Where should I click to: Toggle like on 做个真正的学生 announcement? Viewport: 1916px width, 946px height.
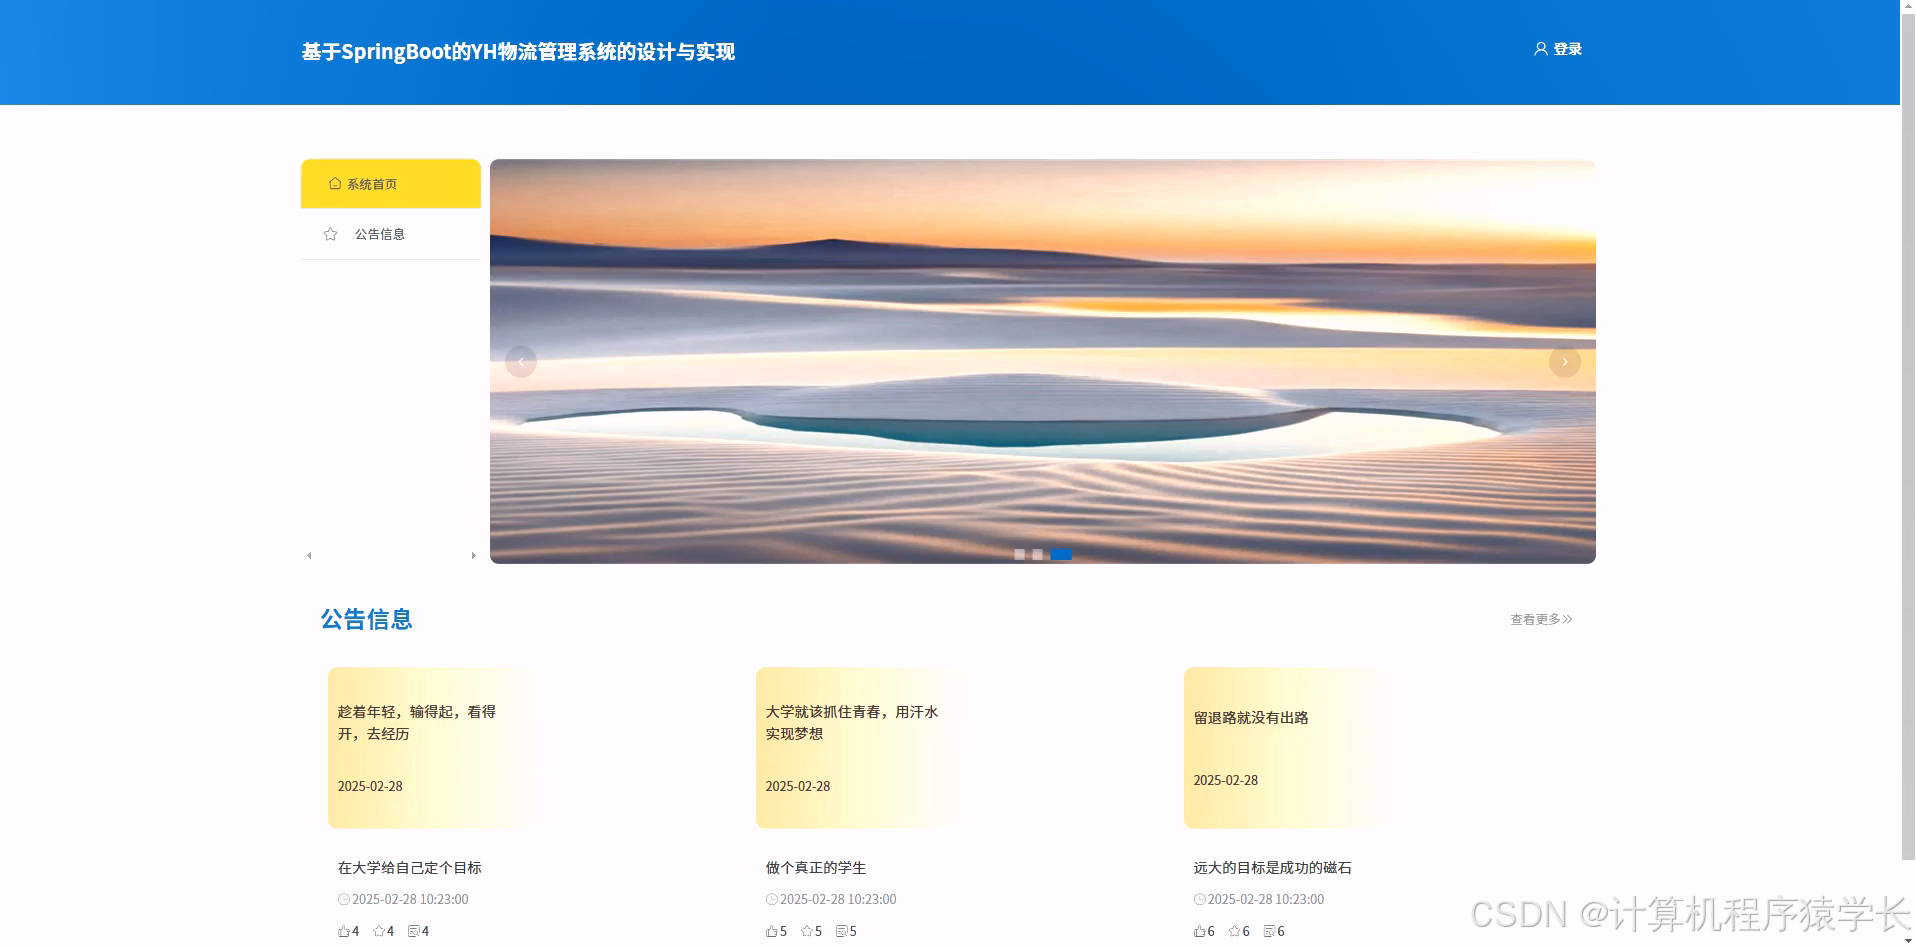click(x=769, y=930)
